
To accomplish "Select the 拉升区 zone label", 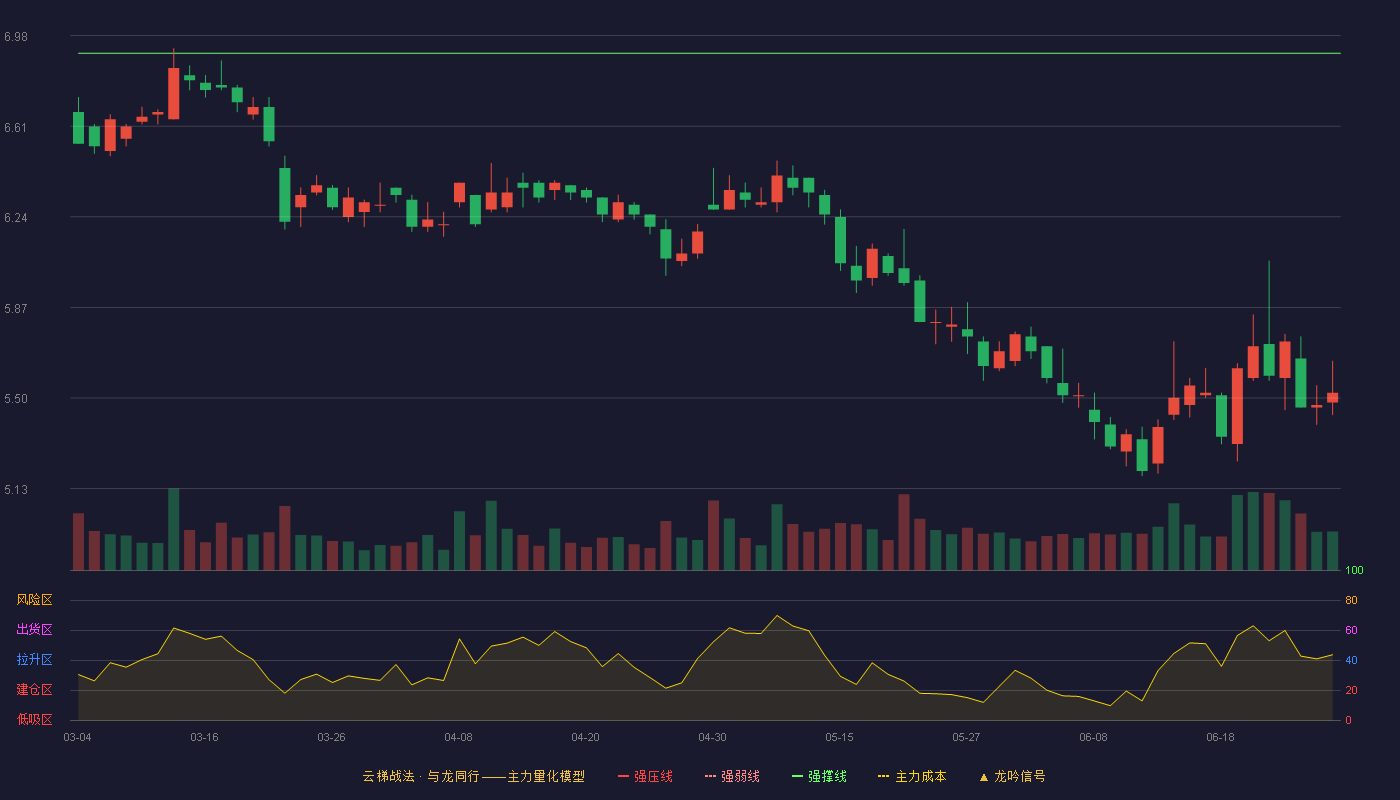I will (34, 660).
